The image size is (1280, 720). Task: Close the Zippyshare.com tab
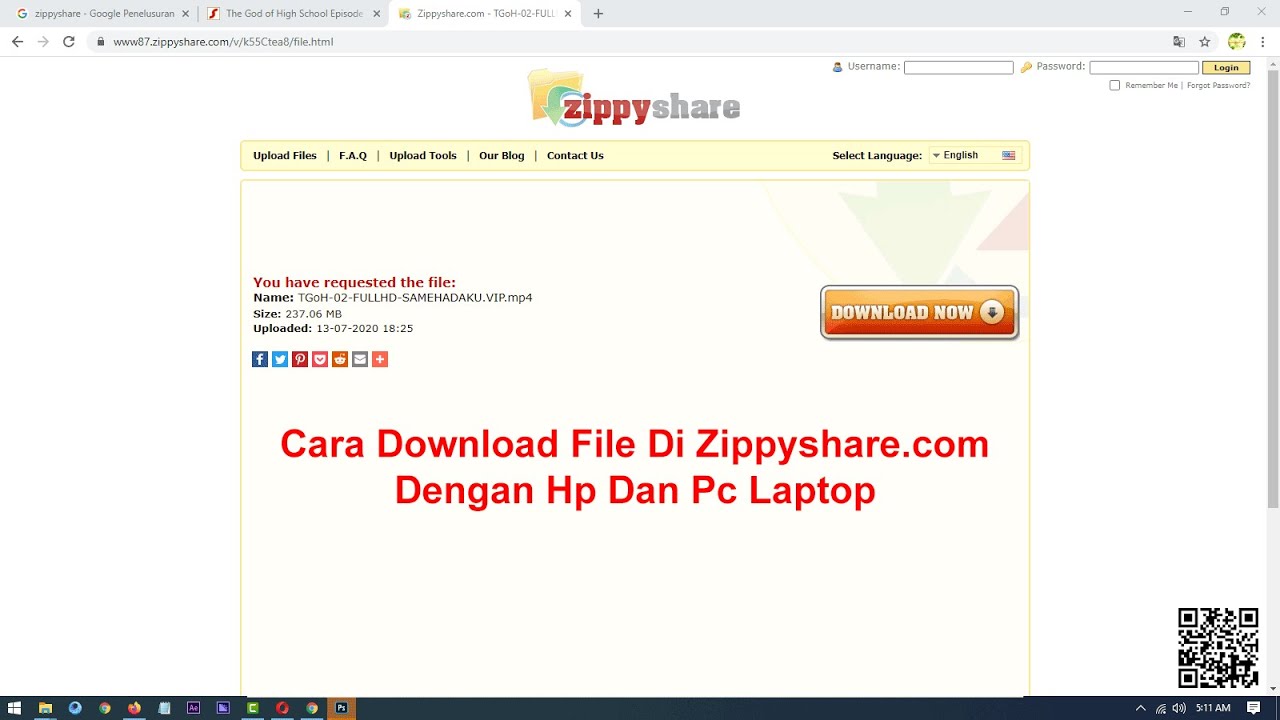[x=568, y=14]
